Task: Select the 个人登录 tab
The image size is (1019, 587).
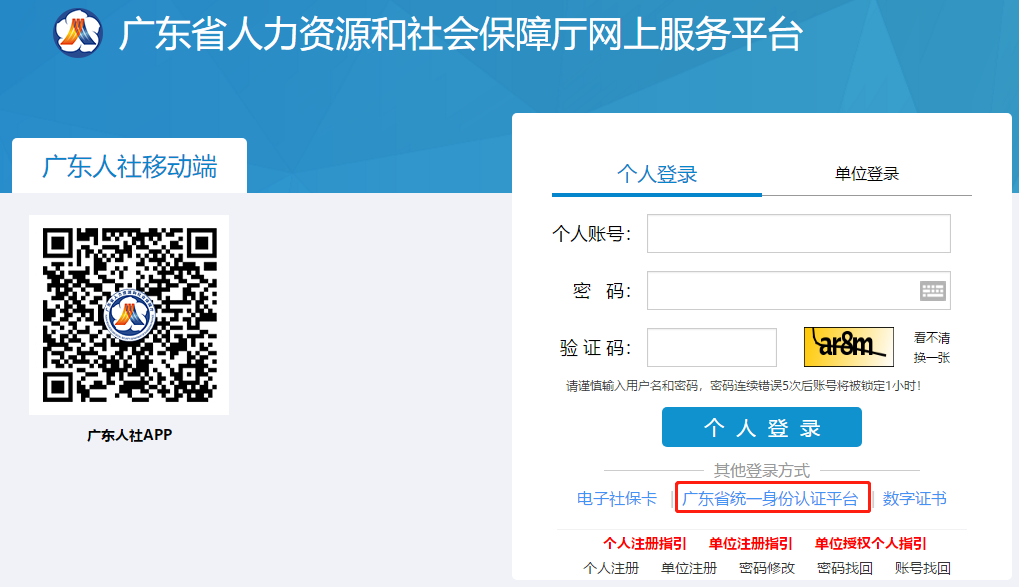Action: [x=656, y=172]
